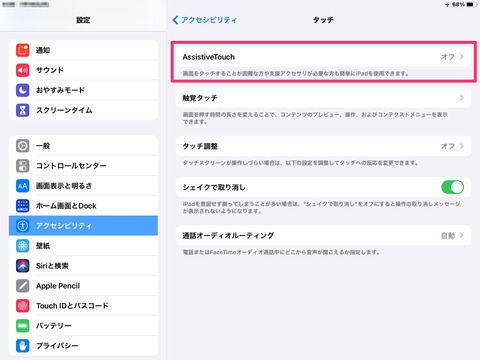Open プライバシー settings
The image size is (480, 360).
pyautogui.click(x=83, y=346)
